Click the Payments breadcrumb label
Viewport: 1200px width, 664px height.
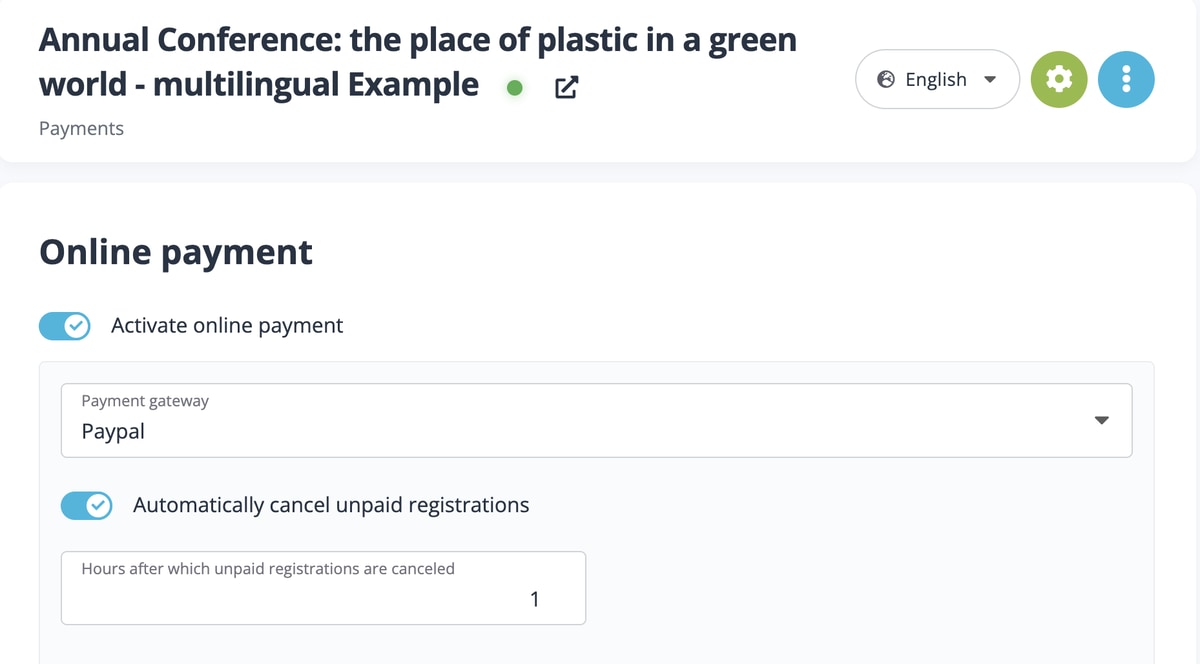pyautogui.click(x=81, y=128)
